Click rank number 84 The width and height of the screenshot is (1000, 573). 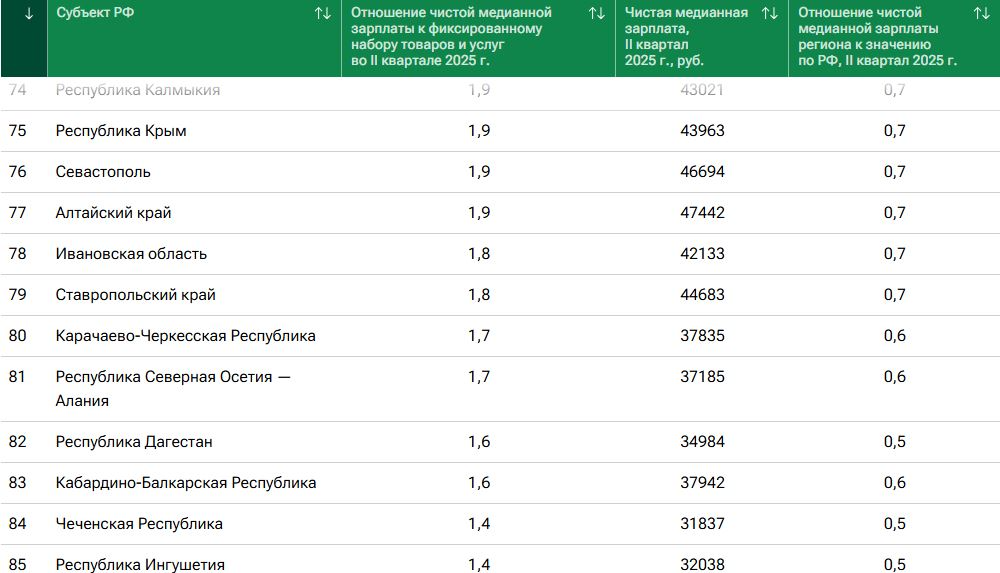point(17,524)
